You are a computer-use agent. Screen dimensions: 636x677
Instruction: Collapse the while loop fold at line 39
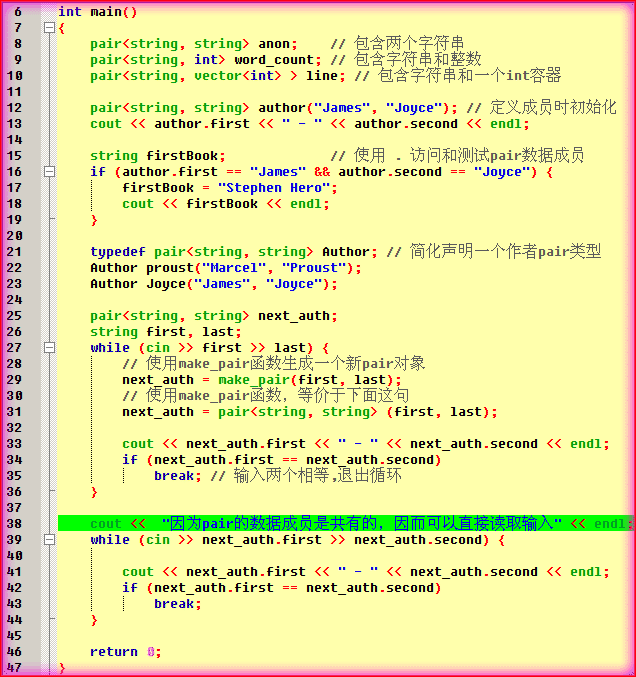[x=50, y=540]
